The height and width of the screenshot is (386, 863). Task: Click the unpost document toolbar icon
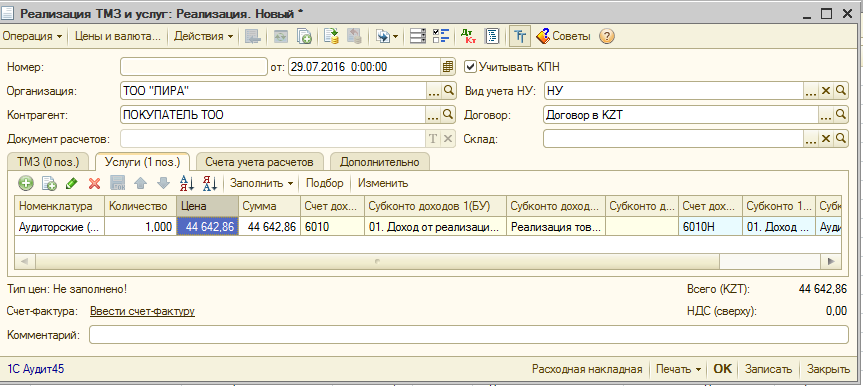pos(354,36)
